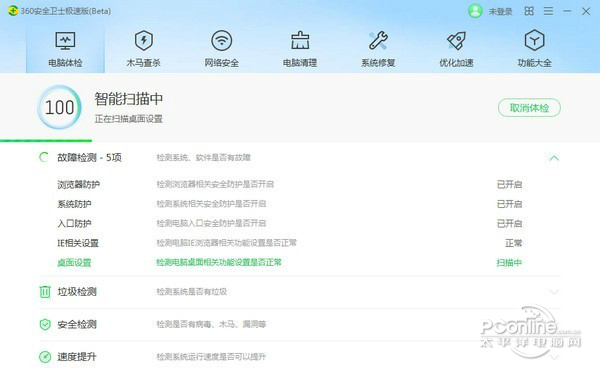The image size is (600, 378).
Task: Click the user avatar icon
Action: (x=475, y=11)
